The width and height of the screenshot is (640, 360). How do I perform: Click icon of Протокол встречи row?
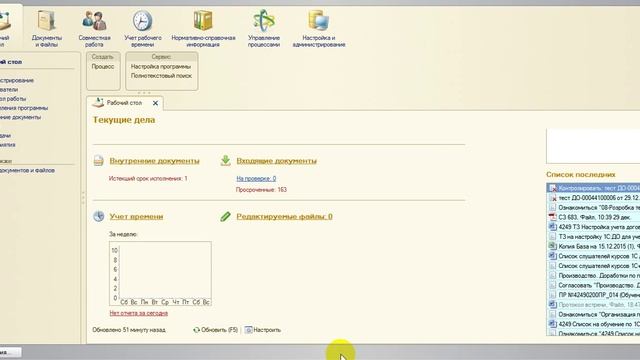[552, 304]
